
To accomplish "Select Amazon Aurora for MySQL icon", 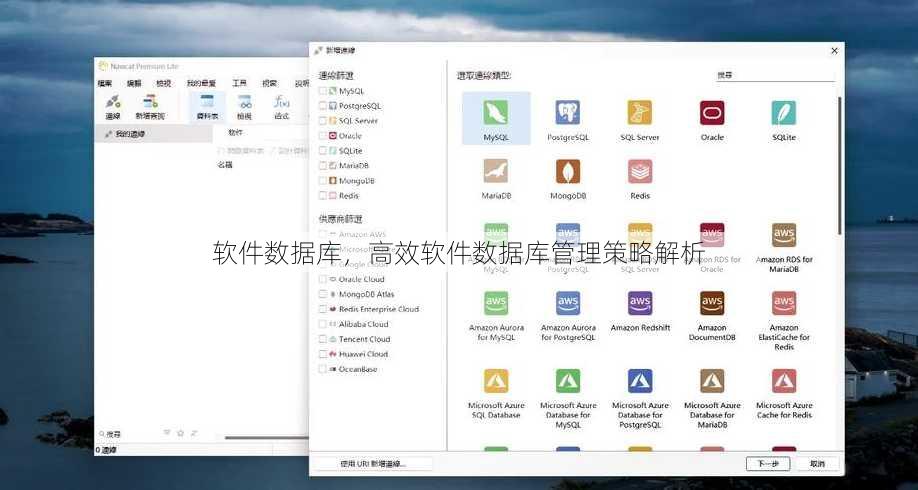I will click(x=496, y=303).
